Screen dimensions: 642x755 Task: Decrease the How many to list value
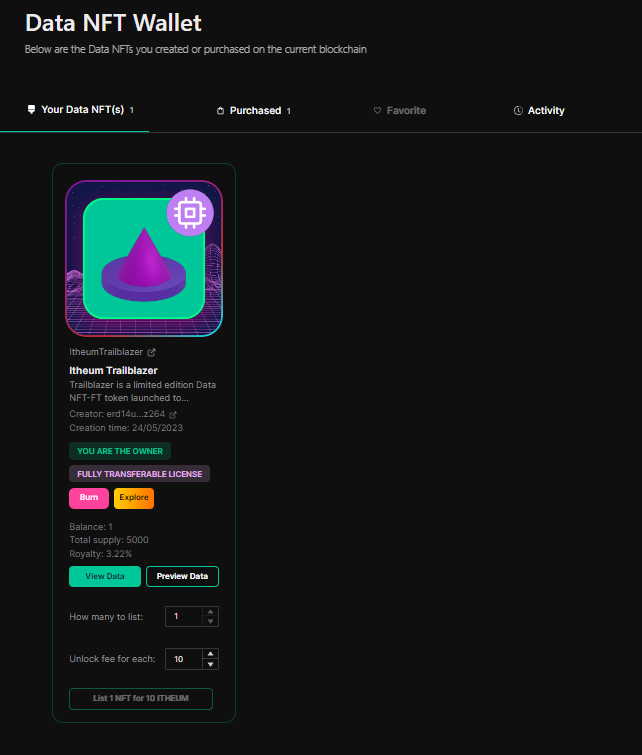(210, 622)
